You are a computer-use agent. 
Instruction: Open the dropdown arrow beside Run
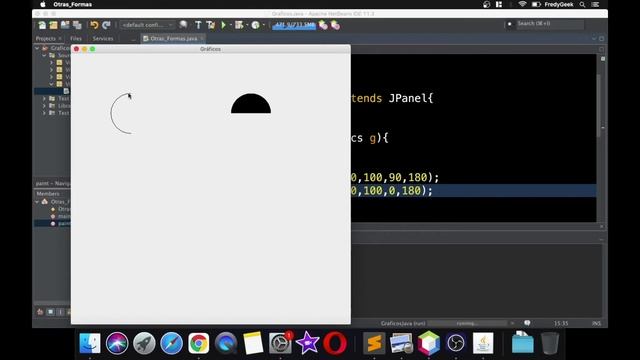[231, 25]
